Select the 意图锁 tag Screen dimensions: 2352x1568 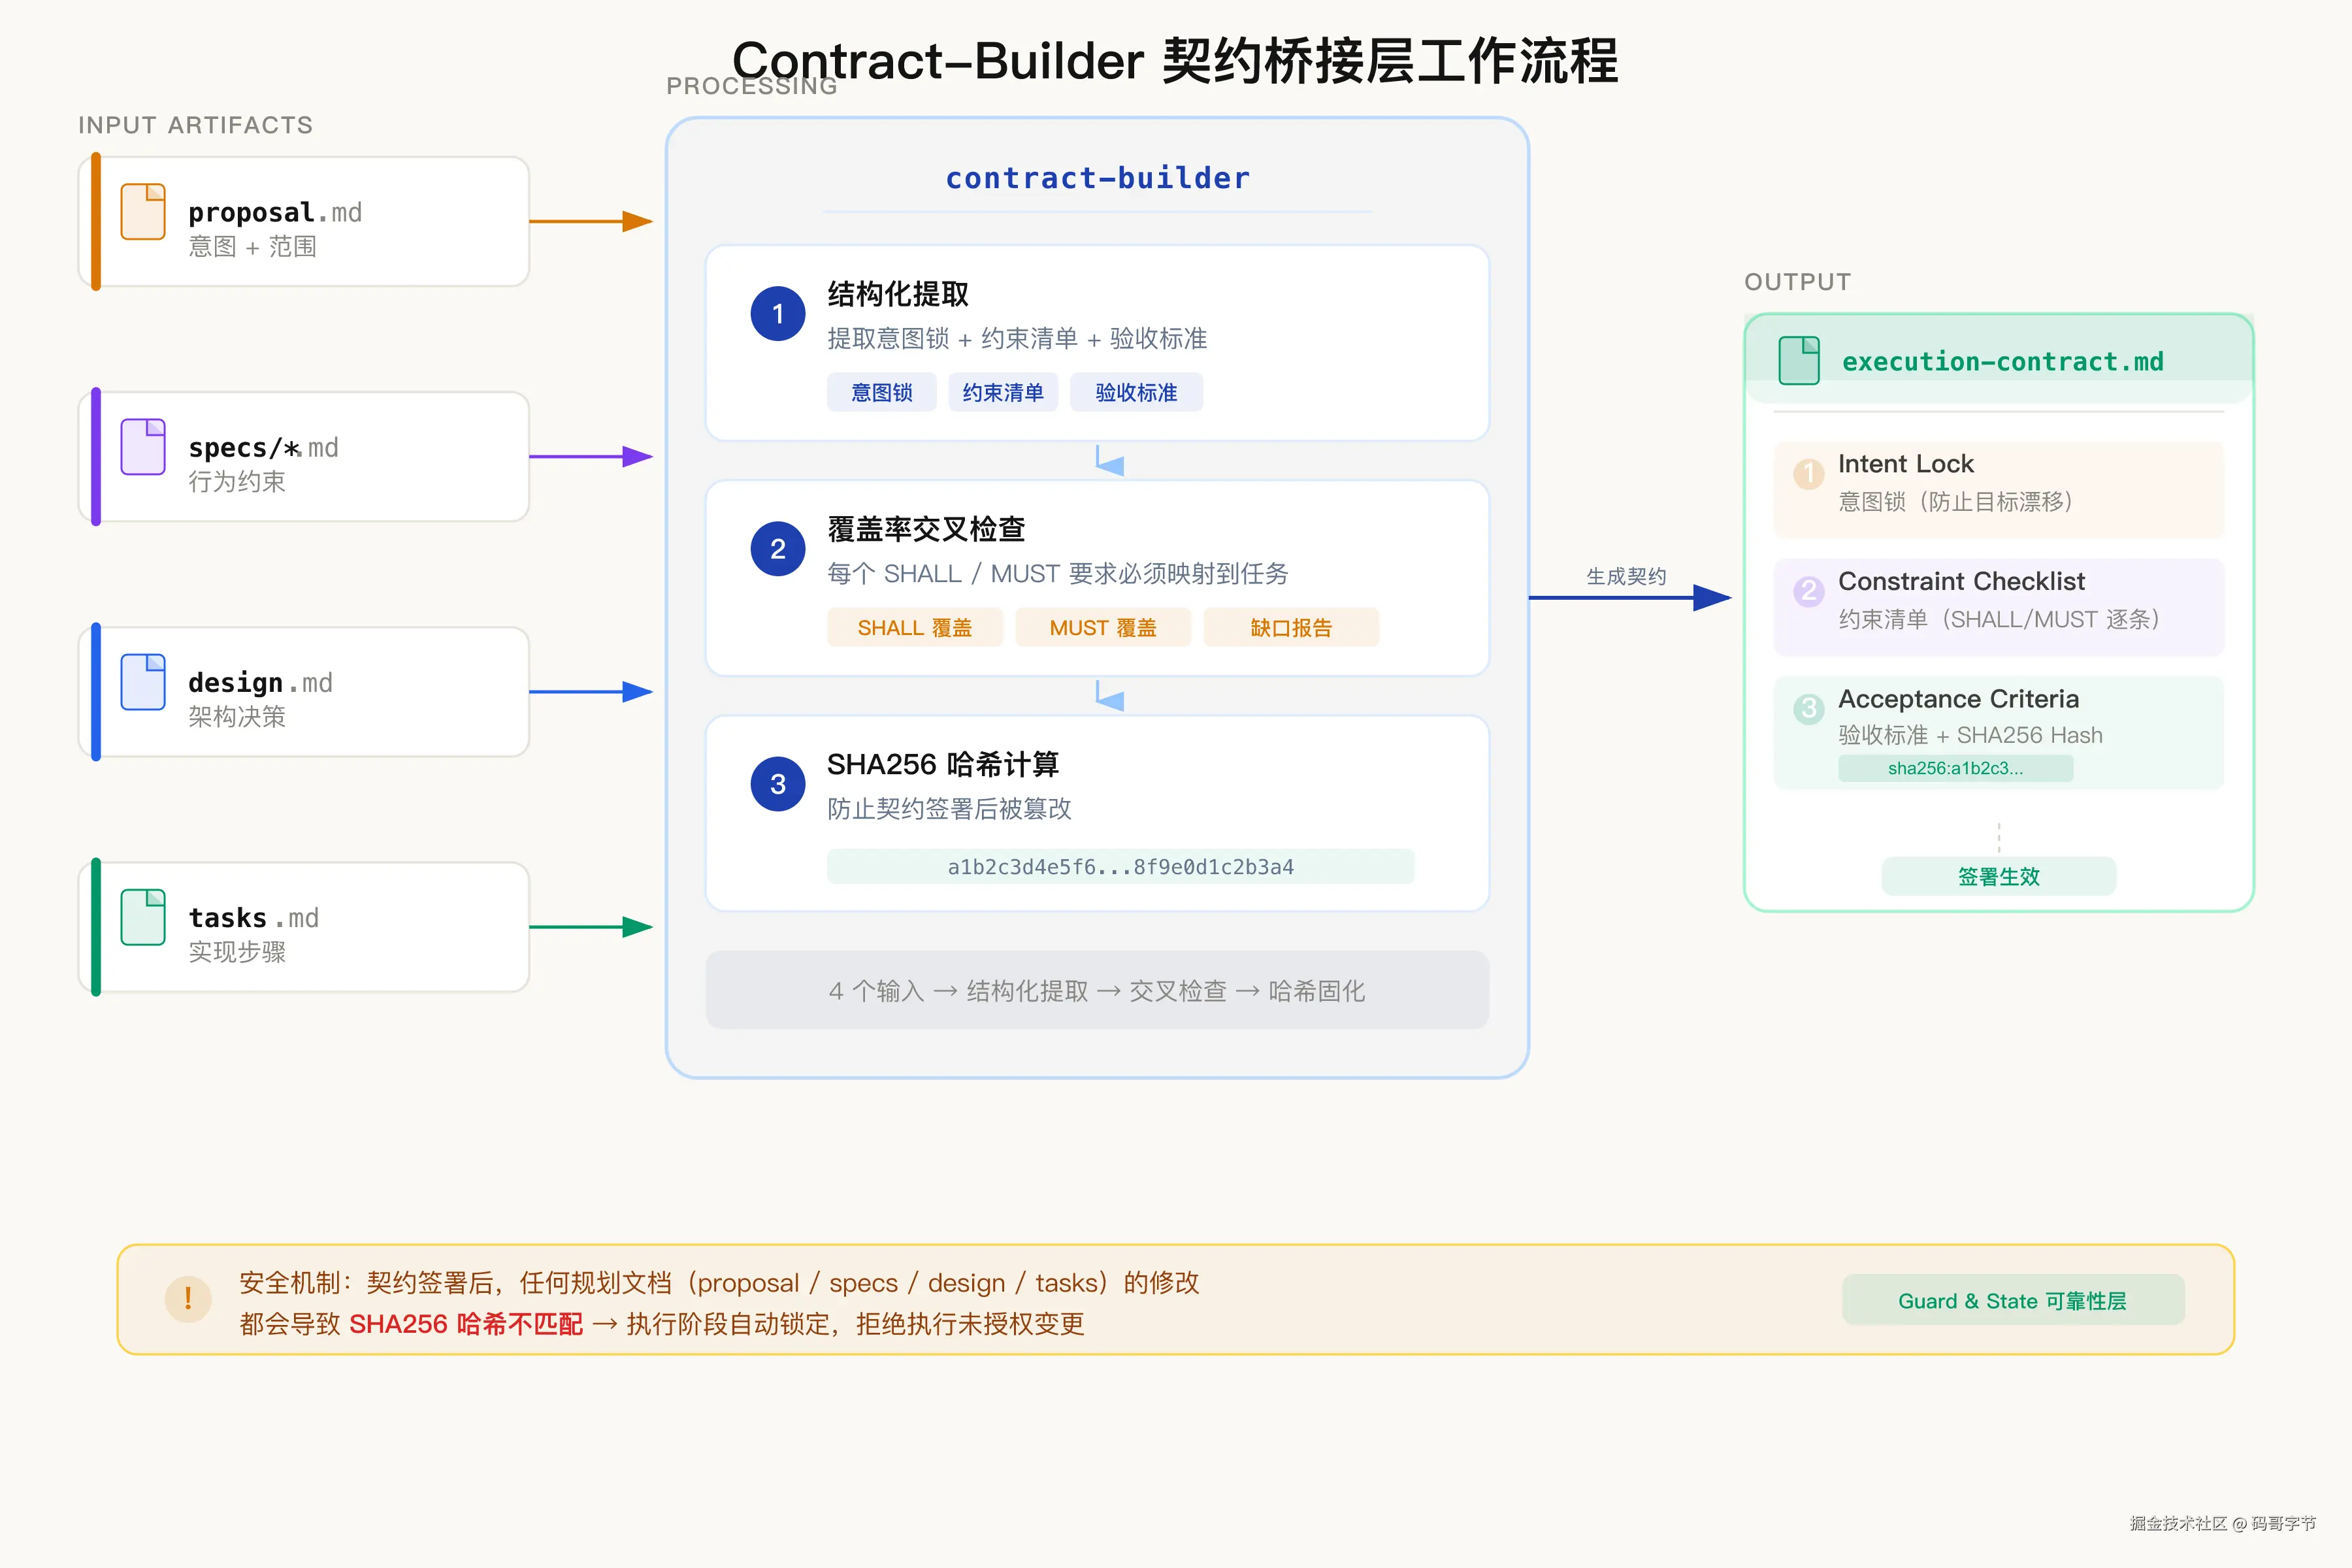[x=882, y=392]
